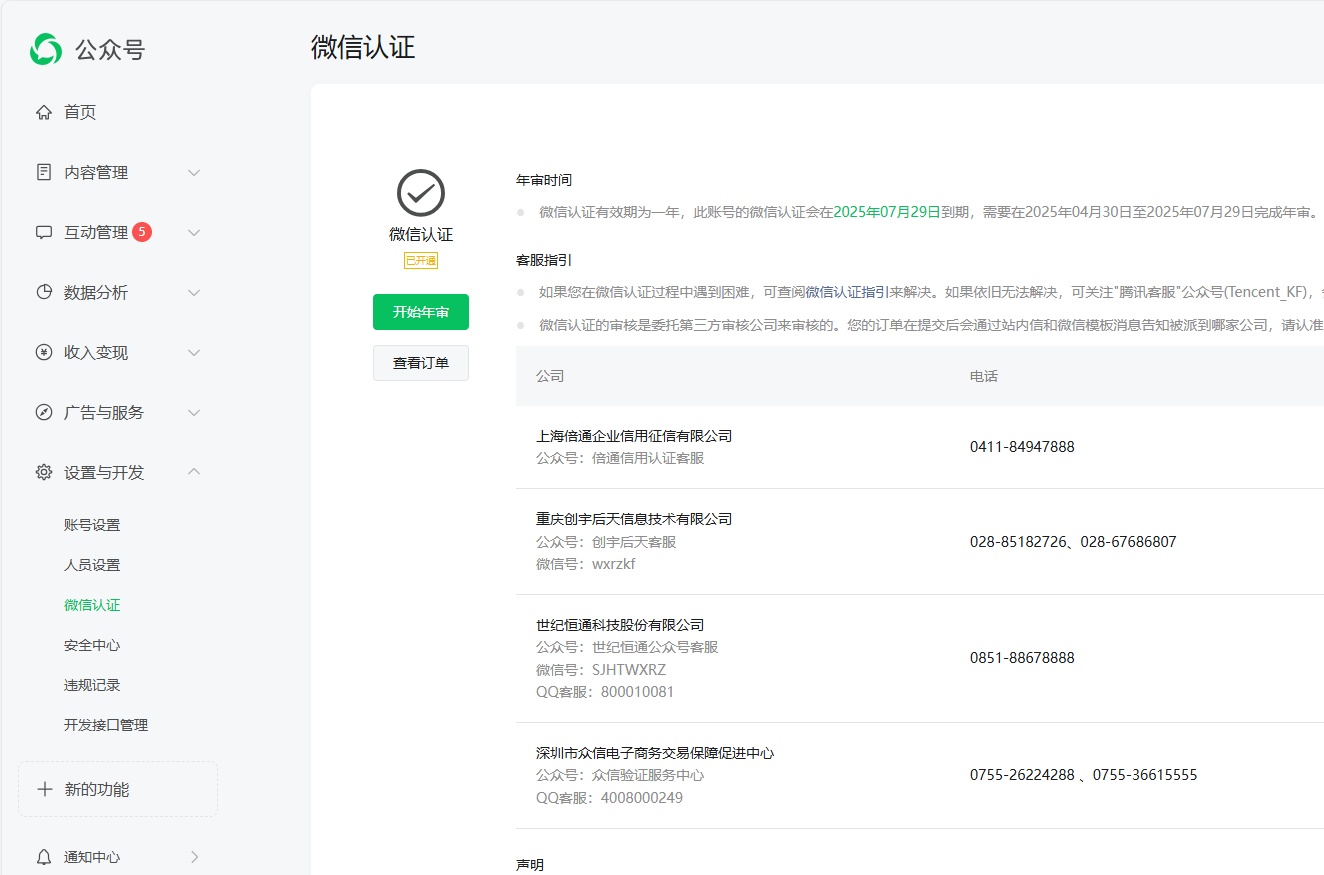Click the 微信认证 page title
The height and width of the screenshot is (875, 1324).
363,47
